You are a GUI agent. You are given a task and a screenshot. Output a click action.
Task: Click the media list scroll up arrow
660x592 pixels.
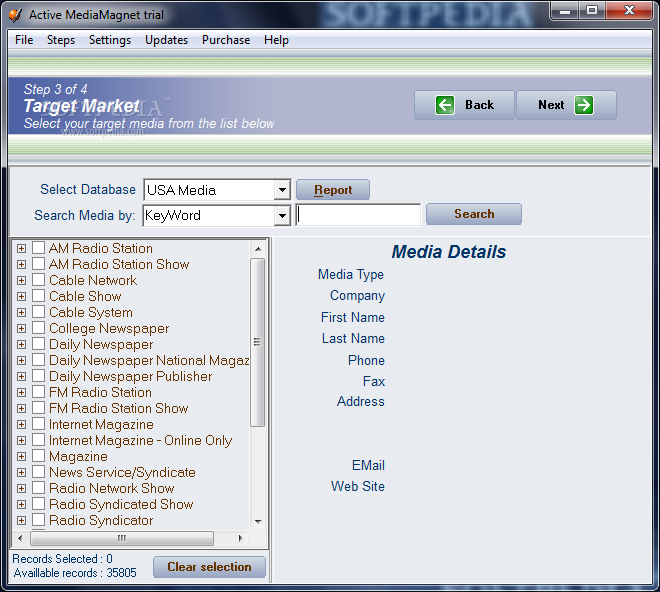click(258, 249)
